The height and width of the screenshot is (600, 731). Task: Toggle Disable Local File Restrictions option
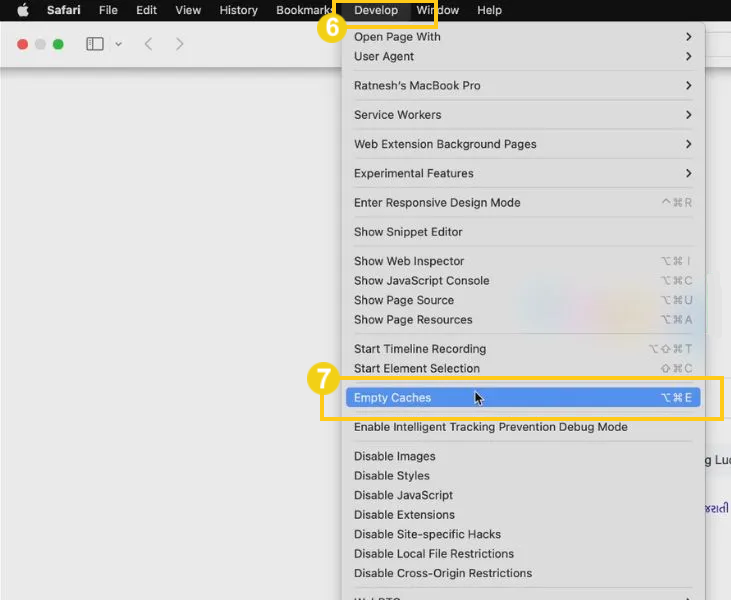coord(523,554)
